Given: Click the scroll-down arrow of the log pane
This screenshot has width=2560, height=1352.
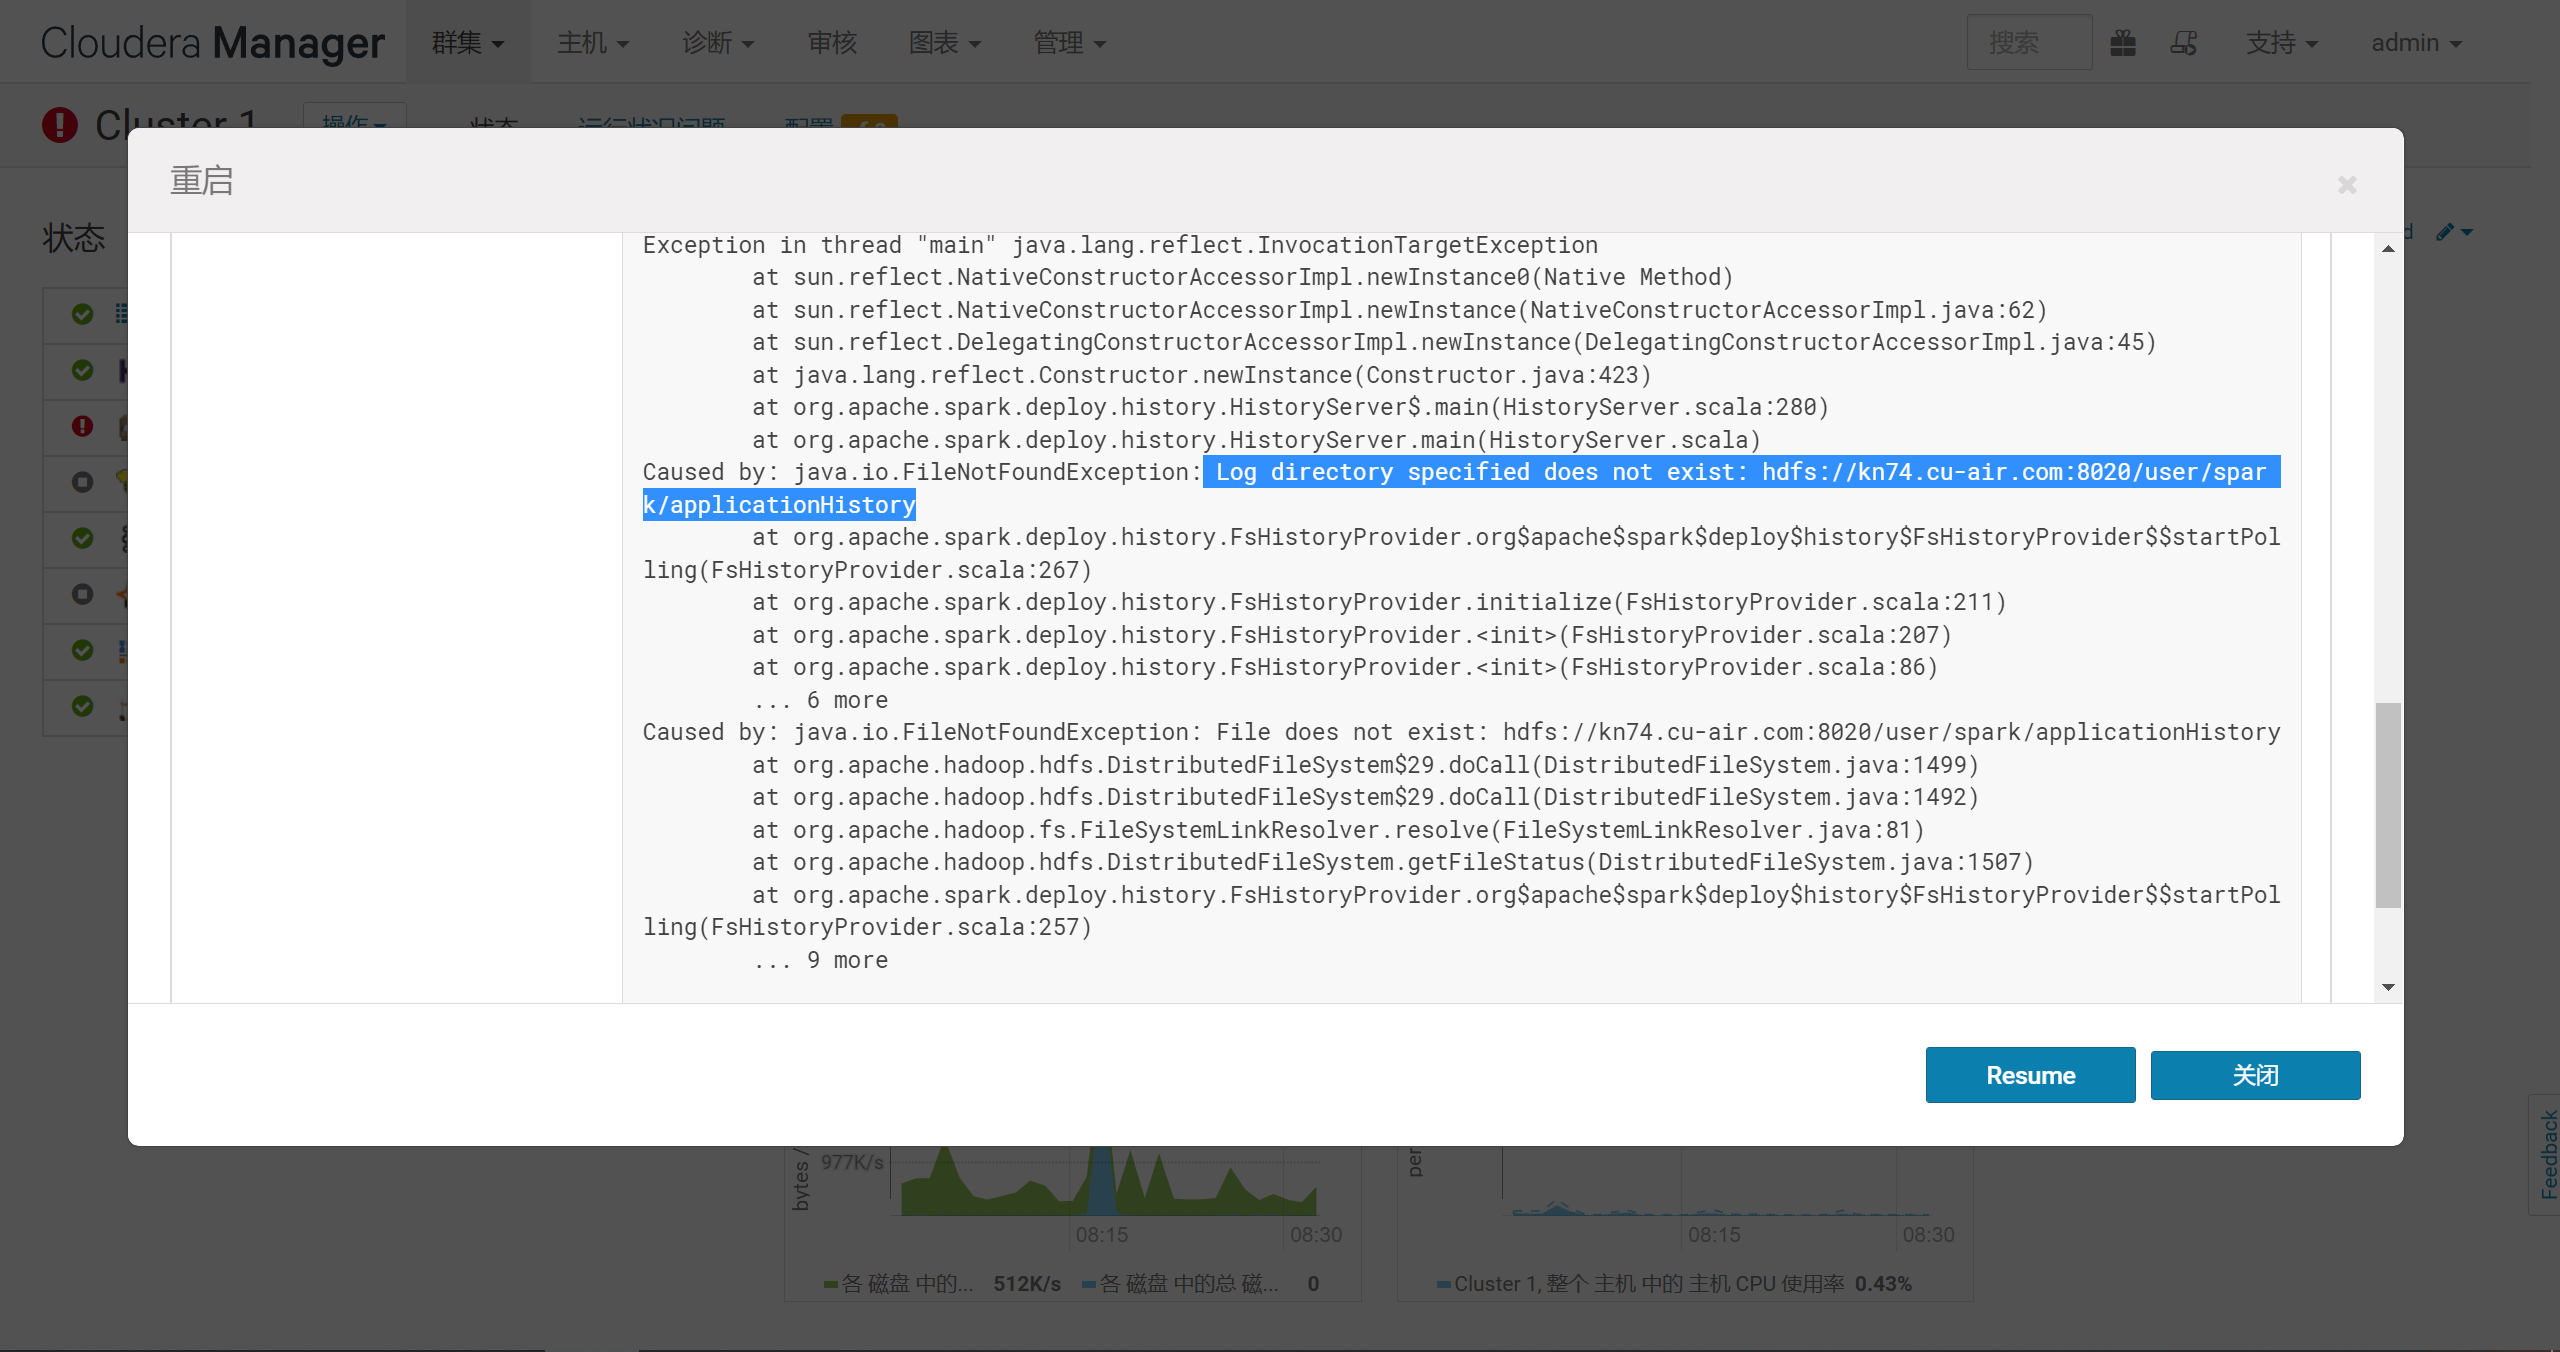Looking at the screenshot, I should pyautogui.click(x=2388, y=987).
